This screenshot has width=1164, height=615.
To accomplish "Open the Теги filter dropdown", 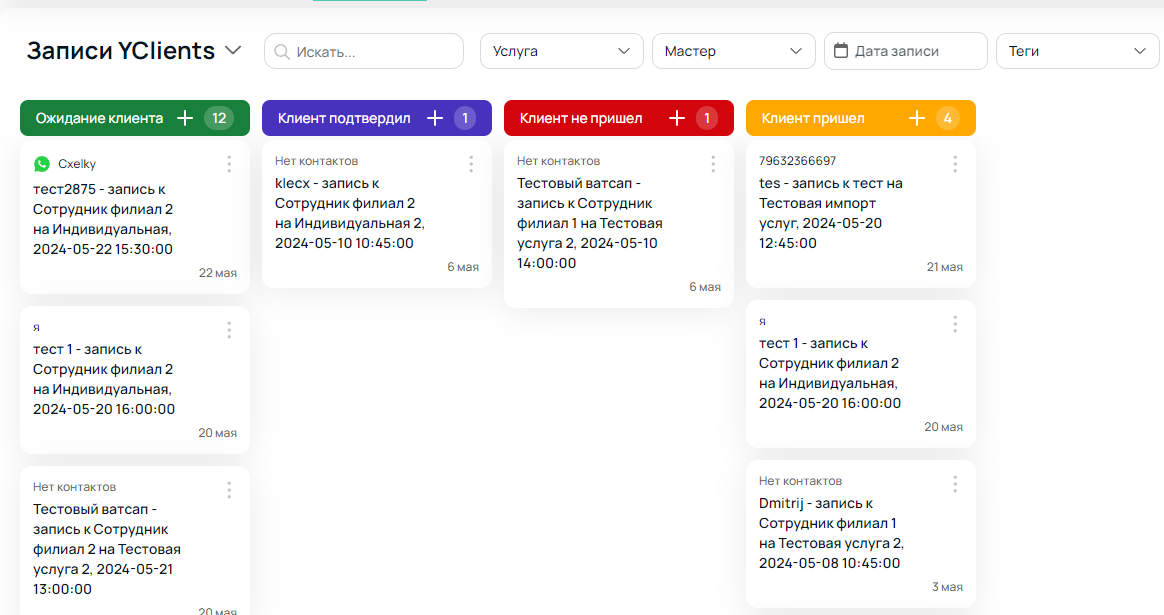I will click(1077, 51).
